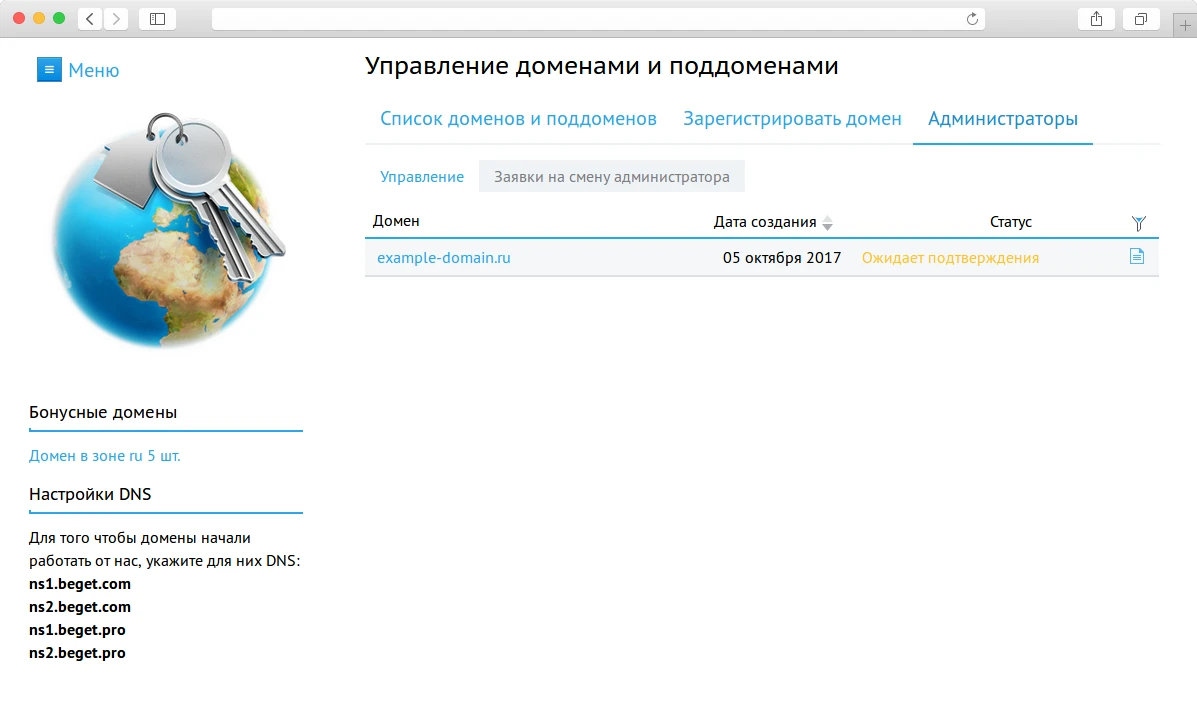Open the blue hamburger Меню icon
Image resolution: width=1197 pixels, height=702 pixels.
[49, 70]
